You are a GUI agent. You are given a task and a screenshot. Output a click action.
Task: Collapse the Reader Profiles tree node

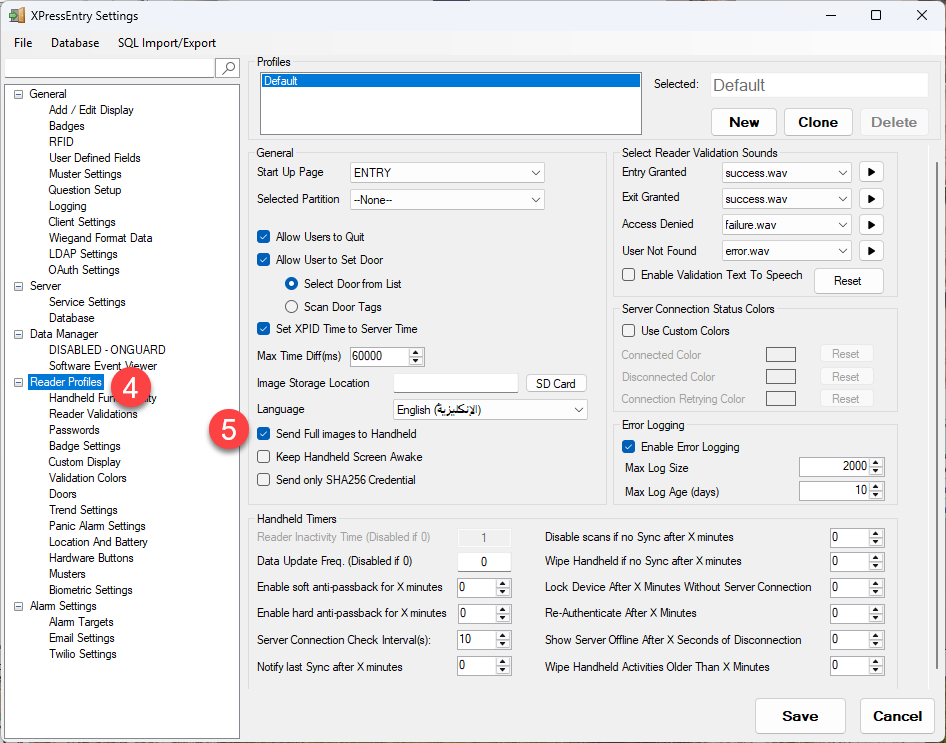[x=19, y=382]
